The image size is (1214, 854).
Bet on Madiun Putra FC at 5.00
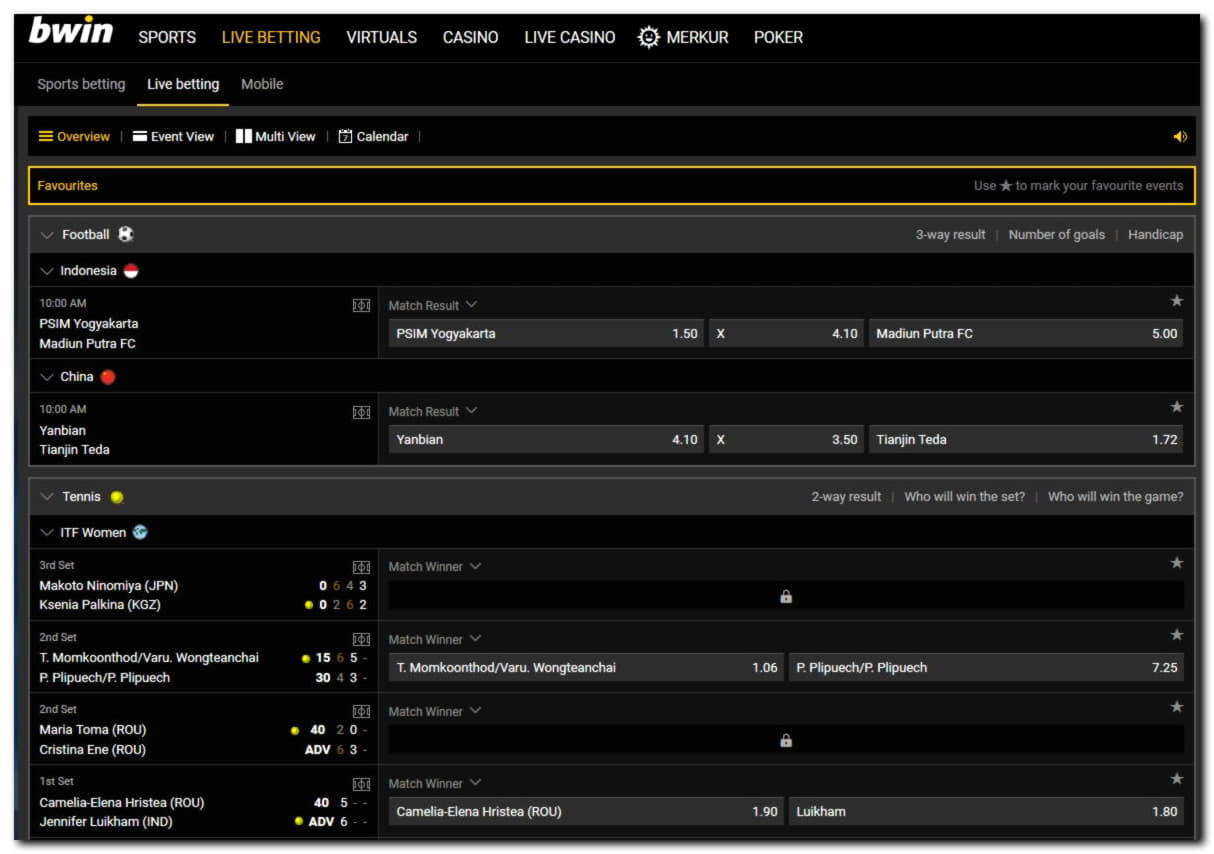[1026, 333]
